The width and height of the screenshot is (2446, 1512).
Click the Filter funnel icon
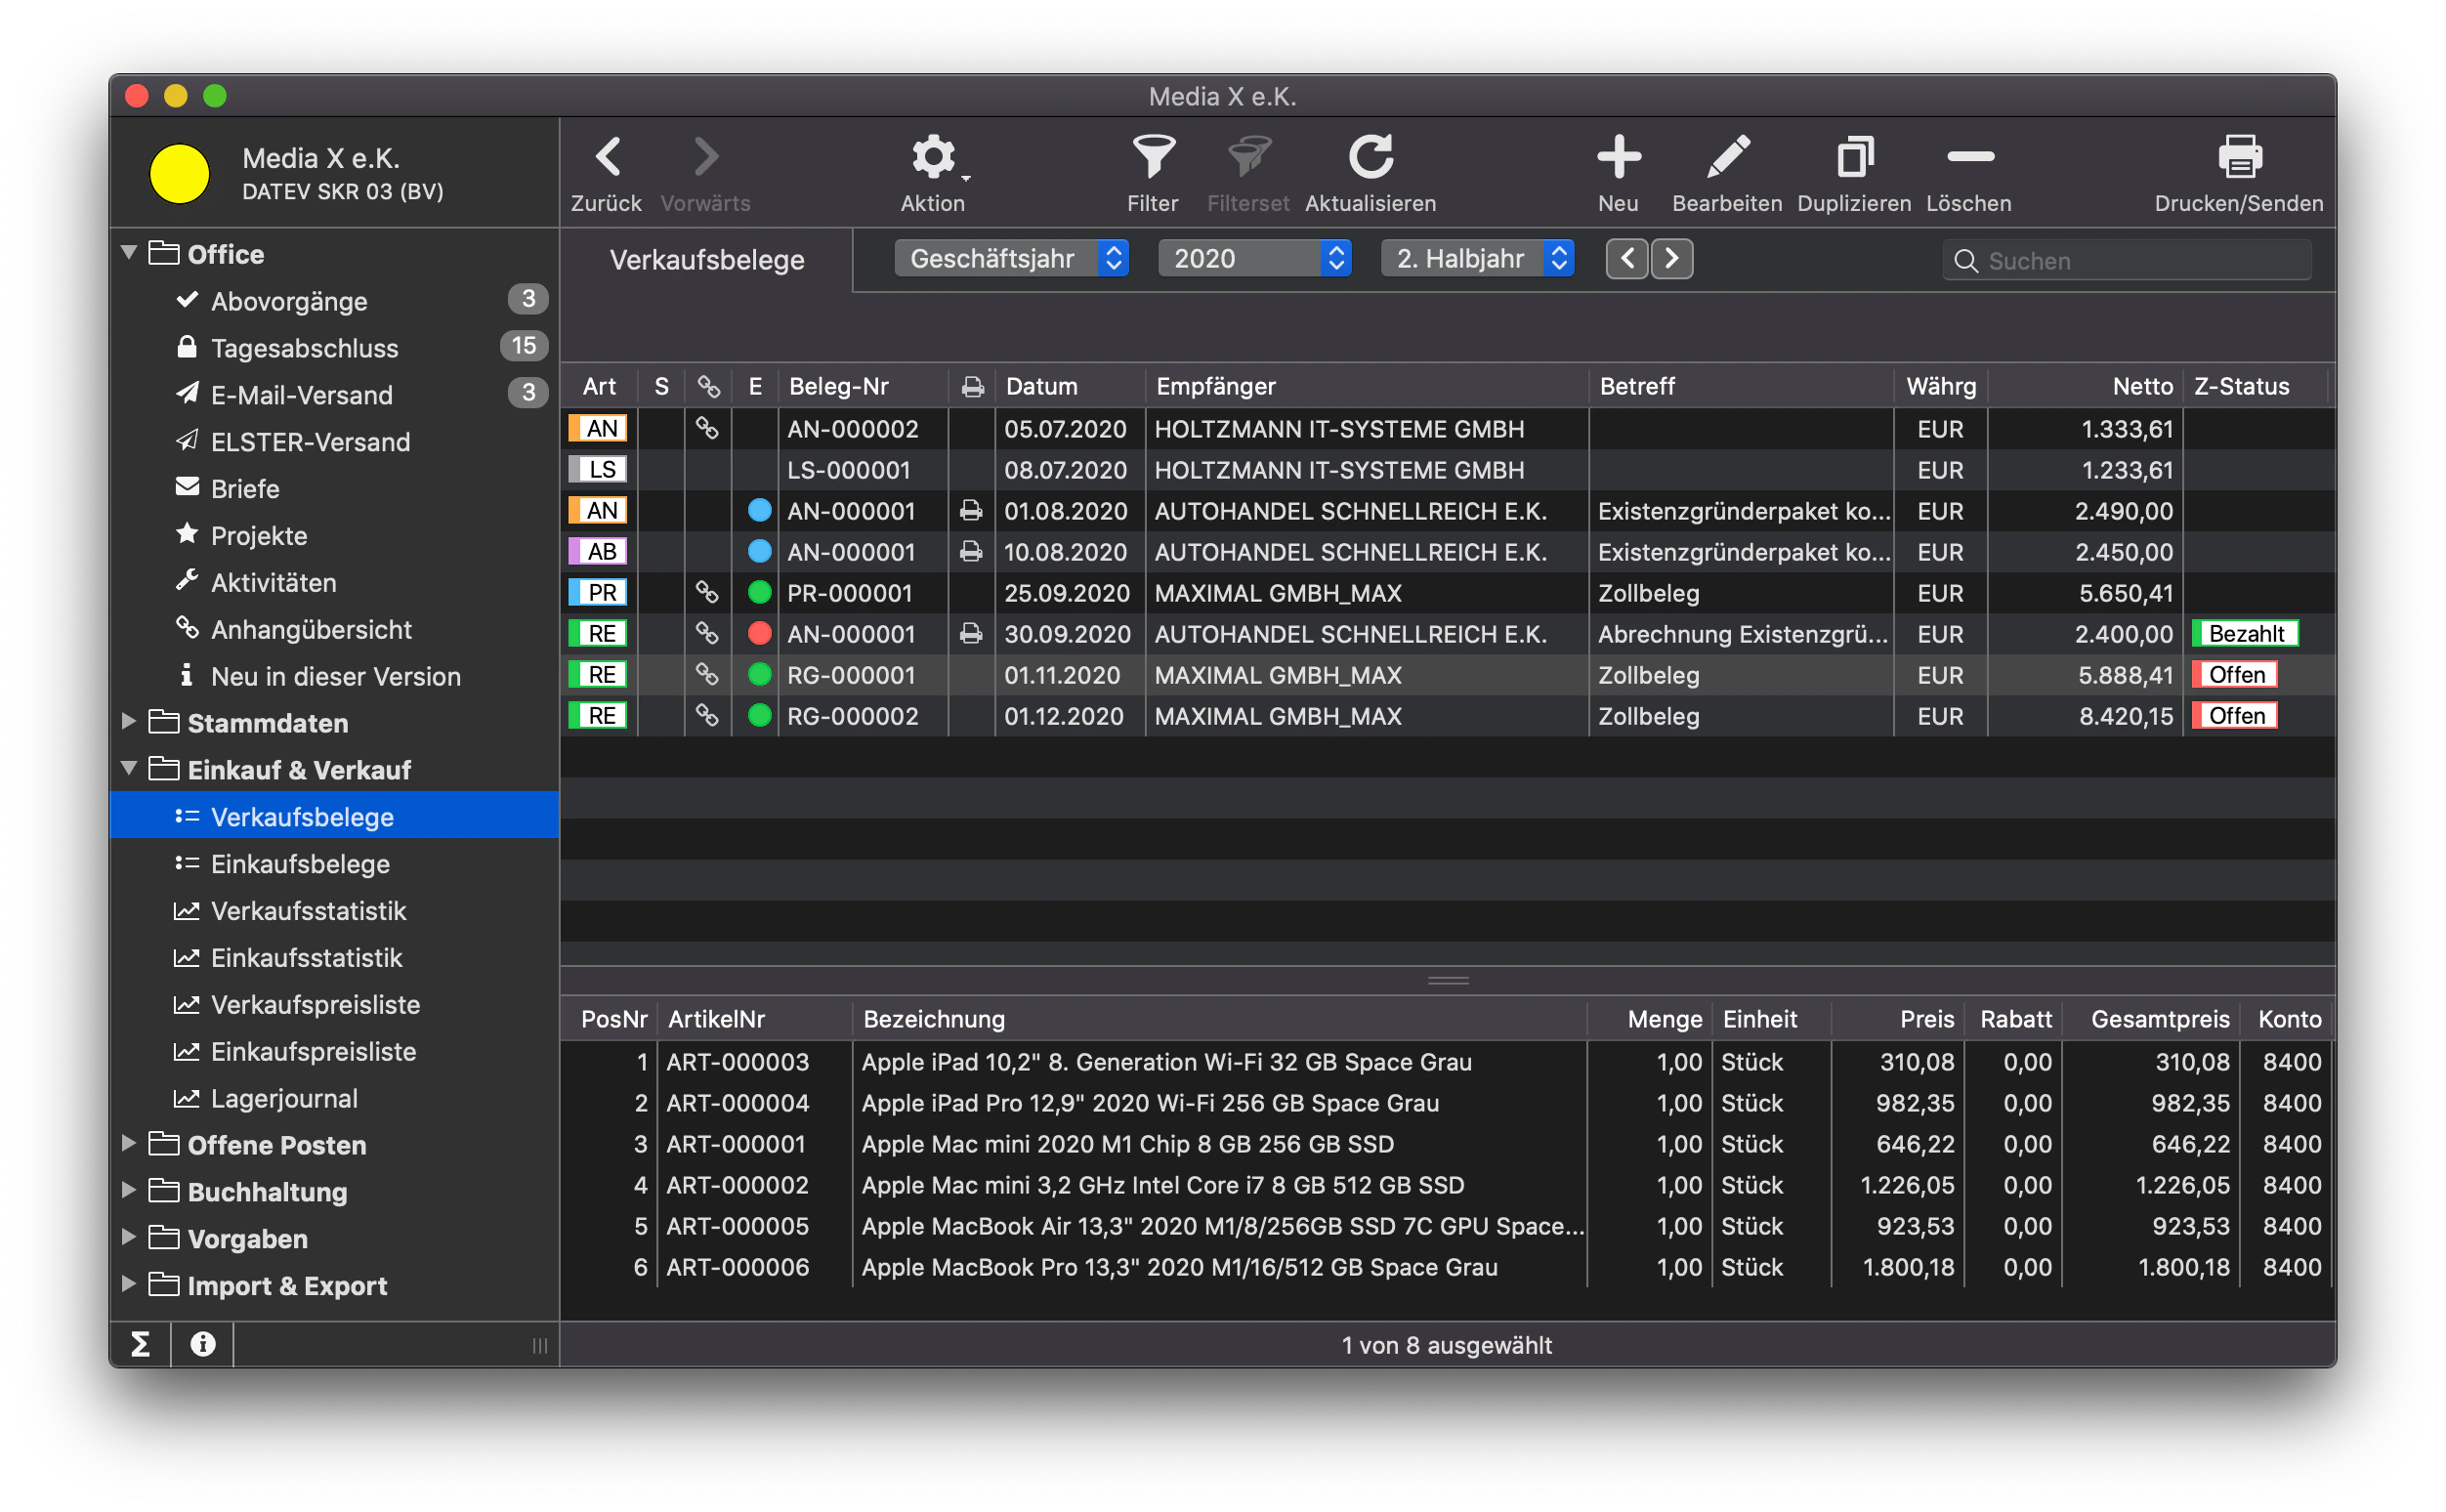(x=1153, y=158)
